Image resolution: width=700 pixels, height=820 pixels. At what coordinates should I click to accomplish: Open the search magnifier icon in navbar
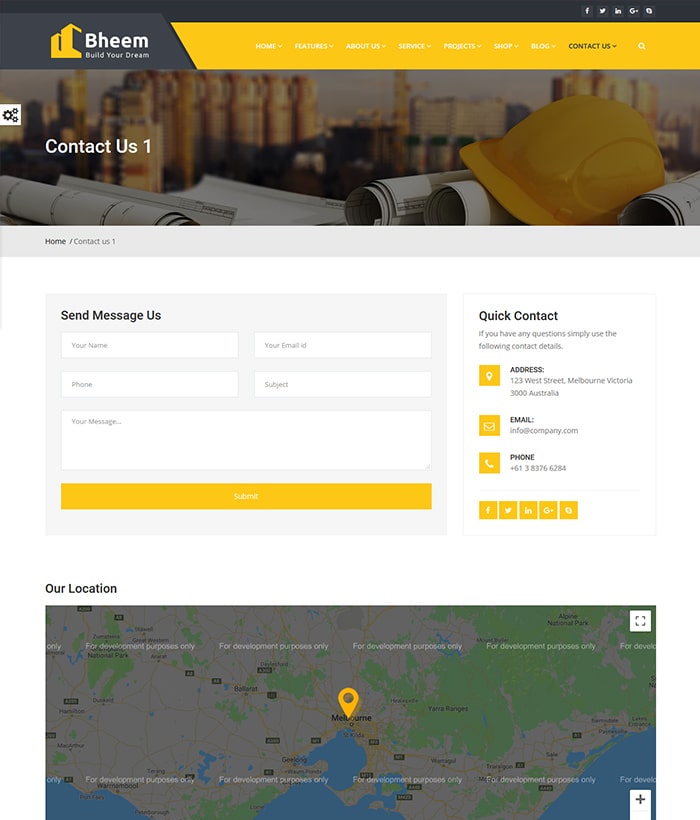tap(642, 46)
